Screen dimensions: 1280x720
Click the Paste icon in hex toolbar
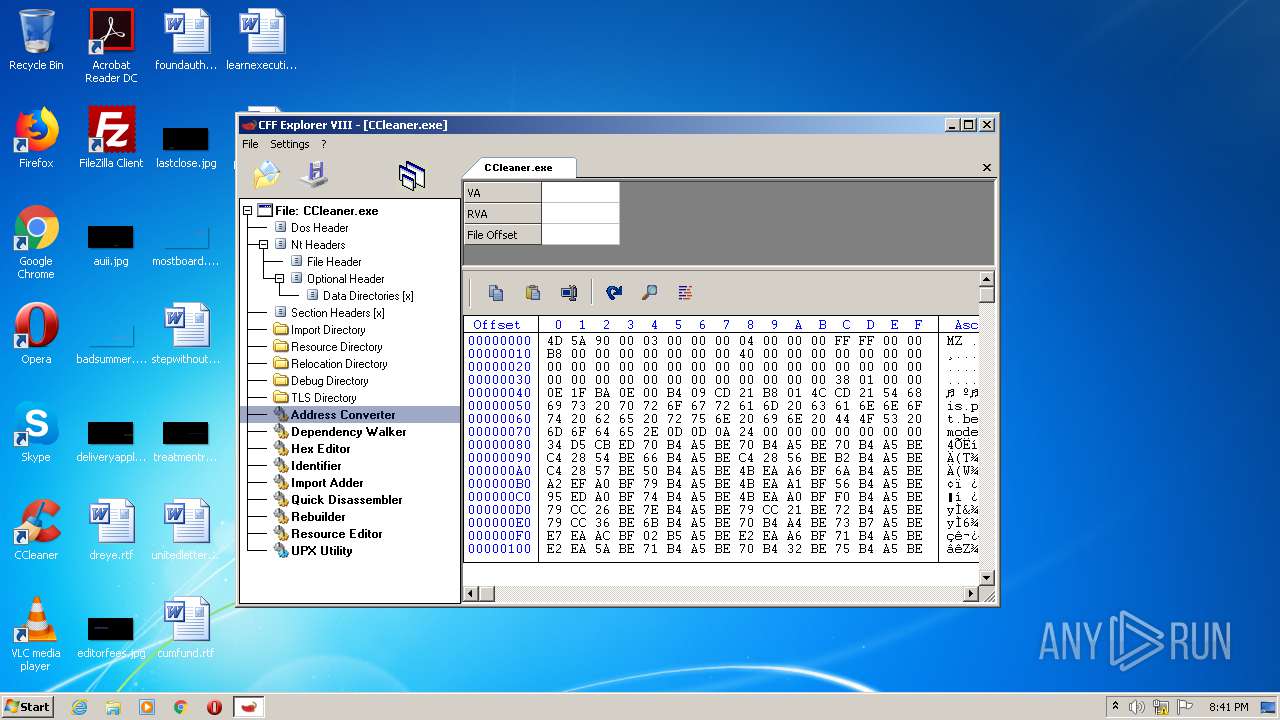[532, 293]
